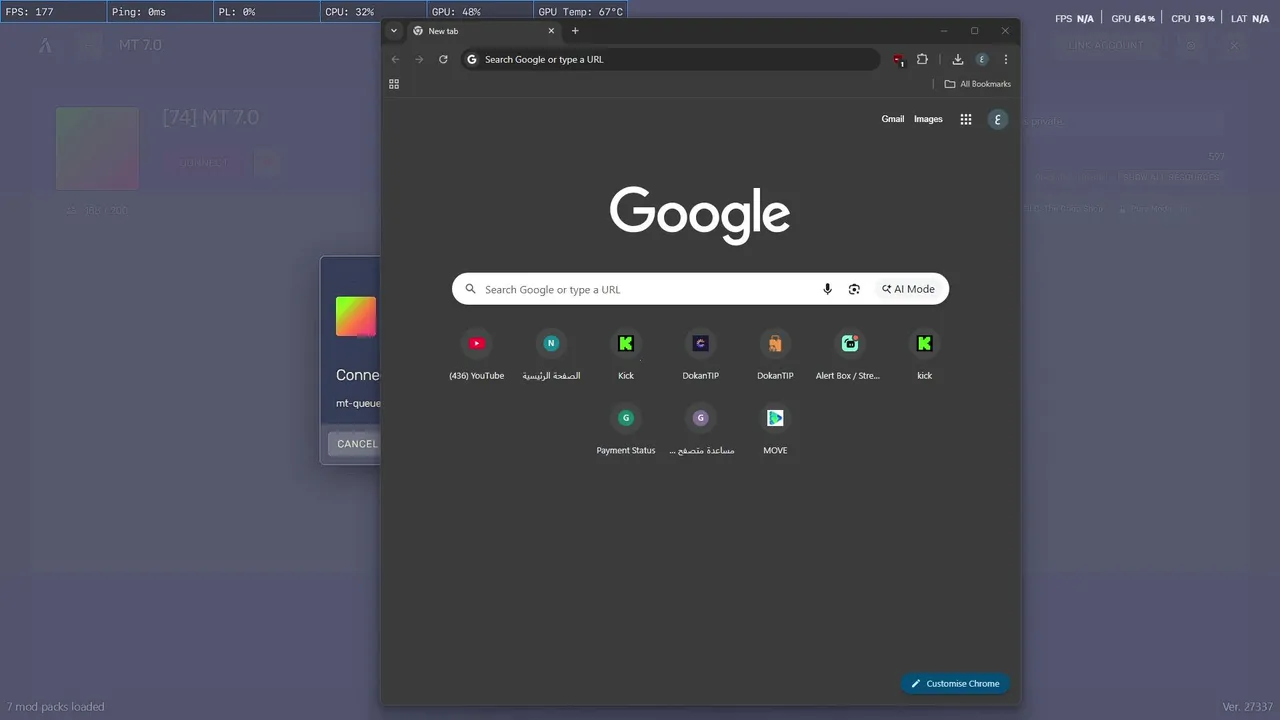Click the magnifier icon in search box
1280x720 pixels.
click(x=470, y=289)
